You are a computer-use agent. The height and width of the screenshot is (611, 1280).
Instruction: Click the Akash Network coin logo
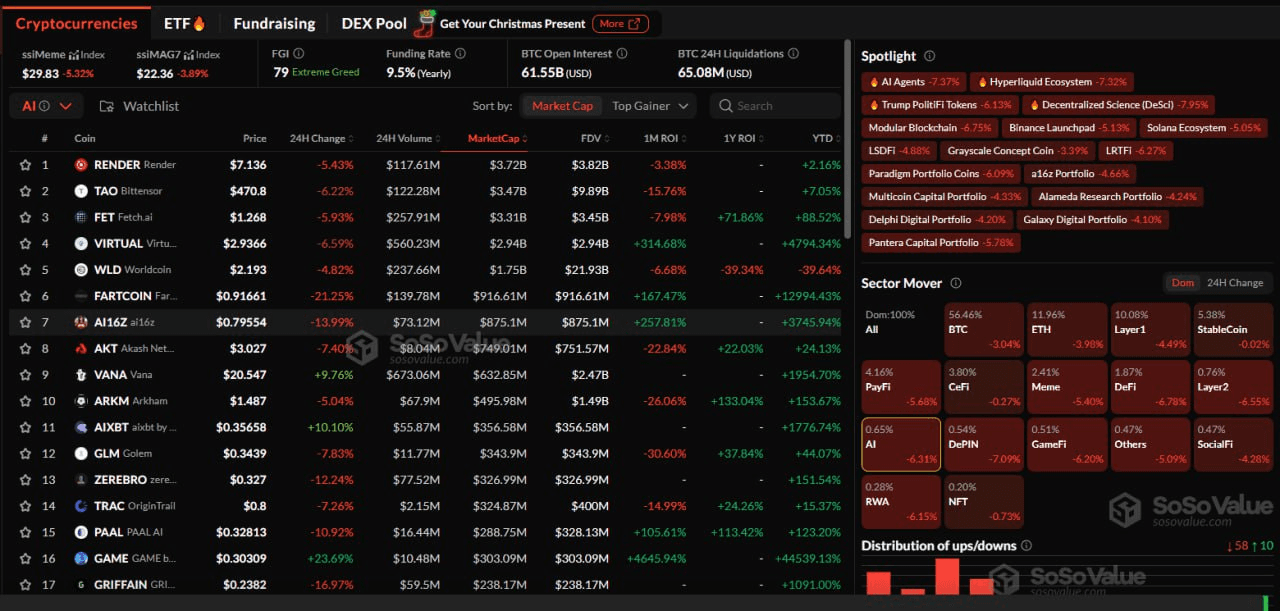click(x=81, y=349)
